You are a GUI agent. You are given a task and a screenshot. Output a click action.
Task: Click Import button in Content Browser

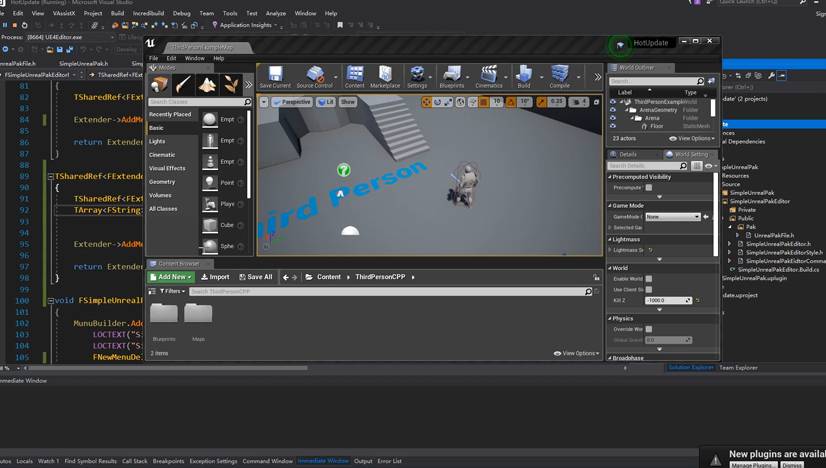[x=215, y=277]
